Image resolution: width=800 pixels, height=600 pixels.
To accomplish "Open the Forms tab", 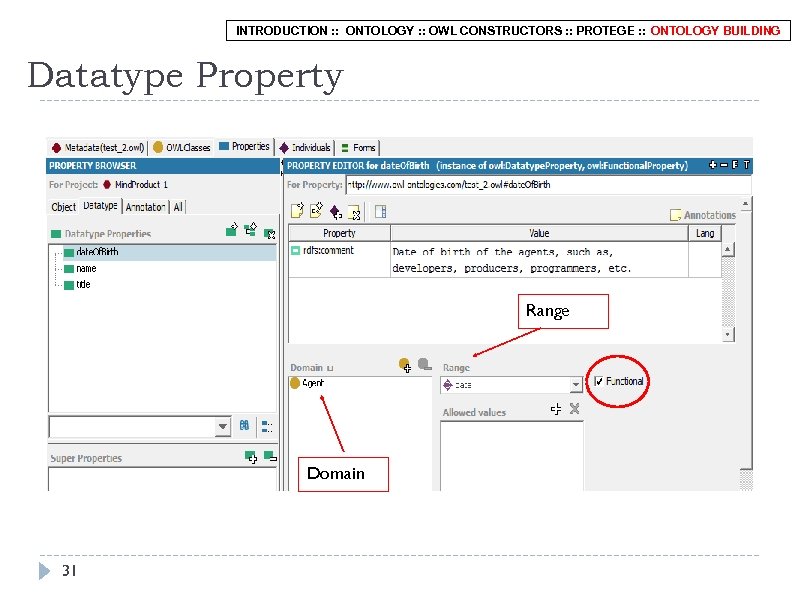I will click(x=358, y=147).
